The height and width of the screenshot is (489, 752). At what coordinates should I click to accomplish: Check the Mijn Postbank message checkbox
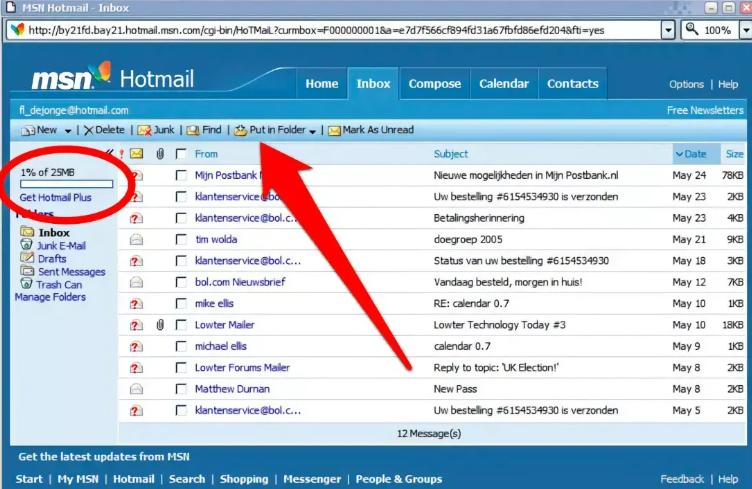coord(181,175)
